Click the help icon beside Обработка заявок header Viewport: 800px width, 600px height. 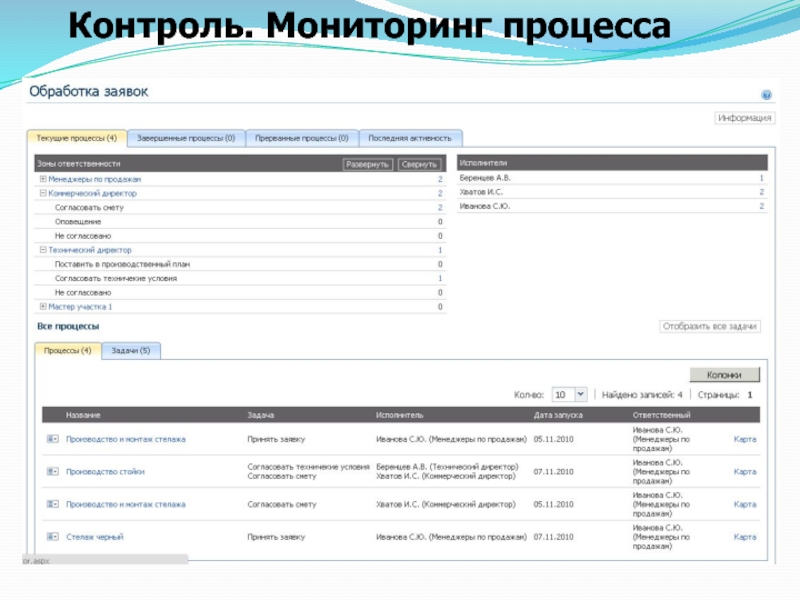(x=766, y=95)
